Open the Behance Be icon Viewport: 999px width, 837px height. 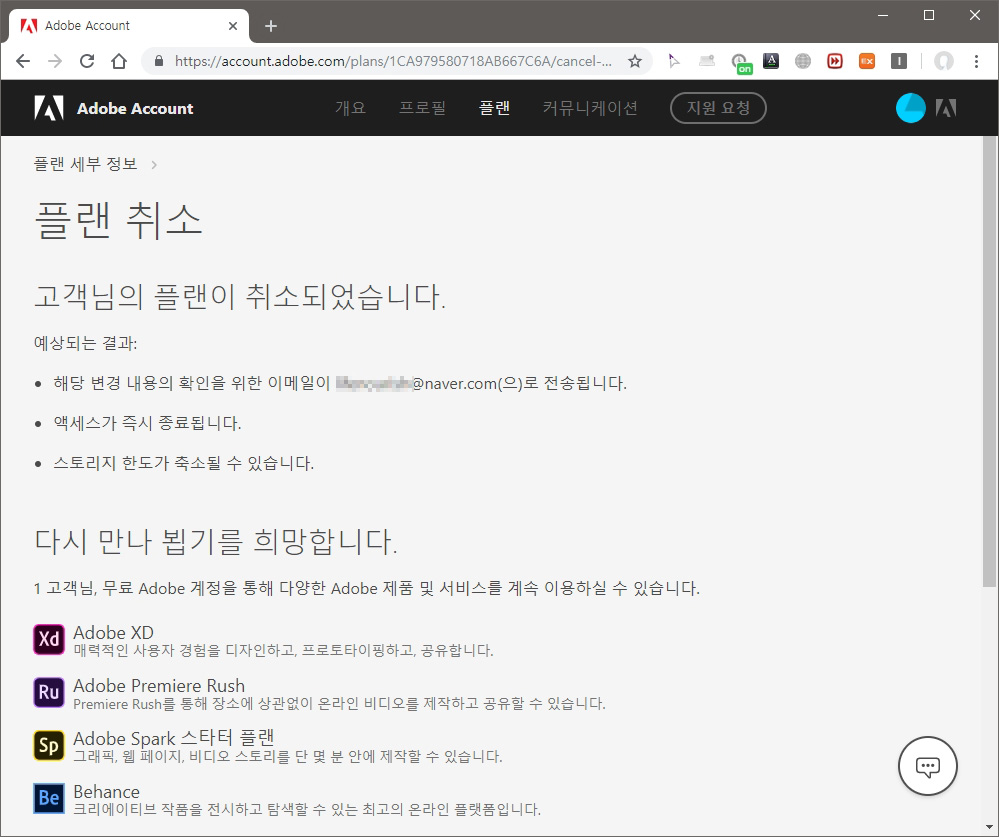click(x=48, y=798)
